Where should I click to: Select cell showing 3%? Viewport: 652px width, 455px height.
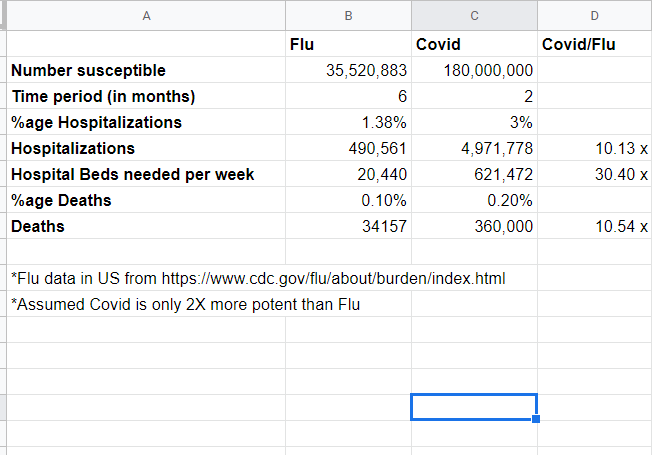click(474, 122)
